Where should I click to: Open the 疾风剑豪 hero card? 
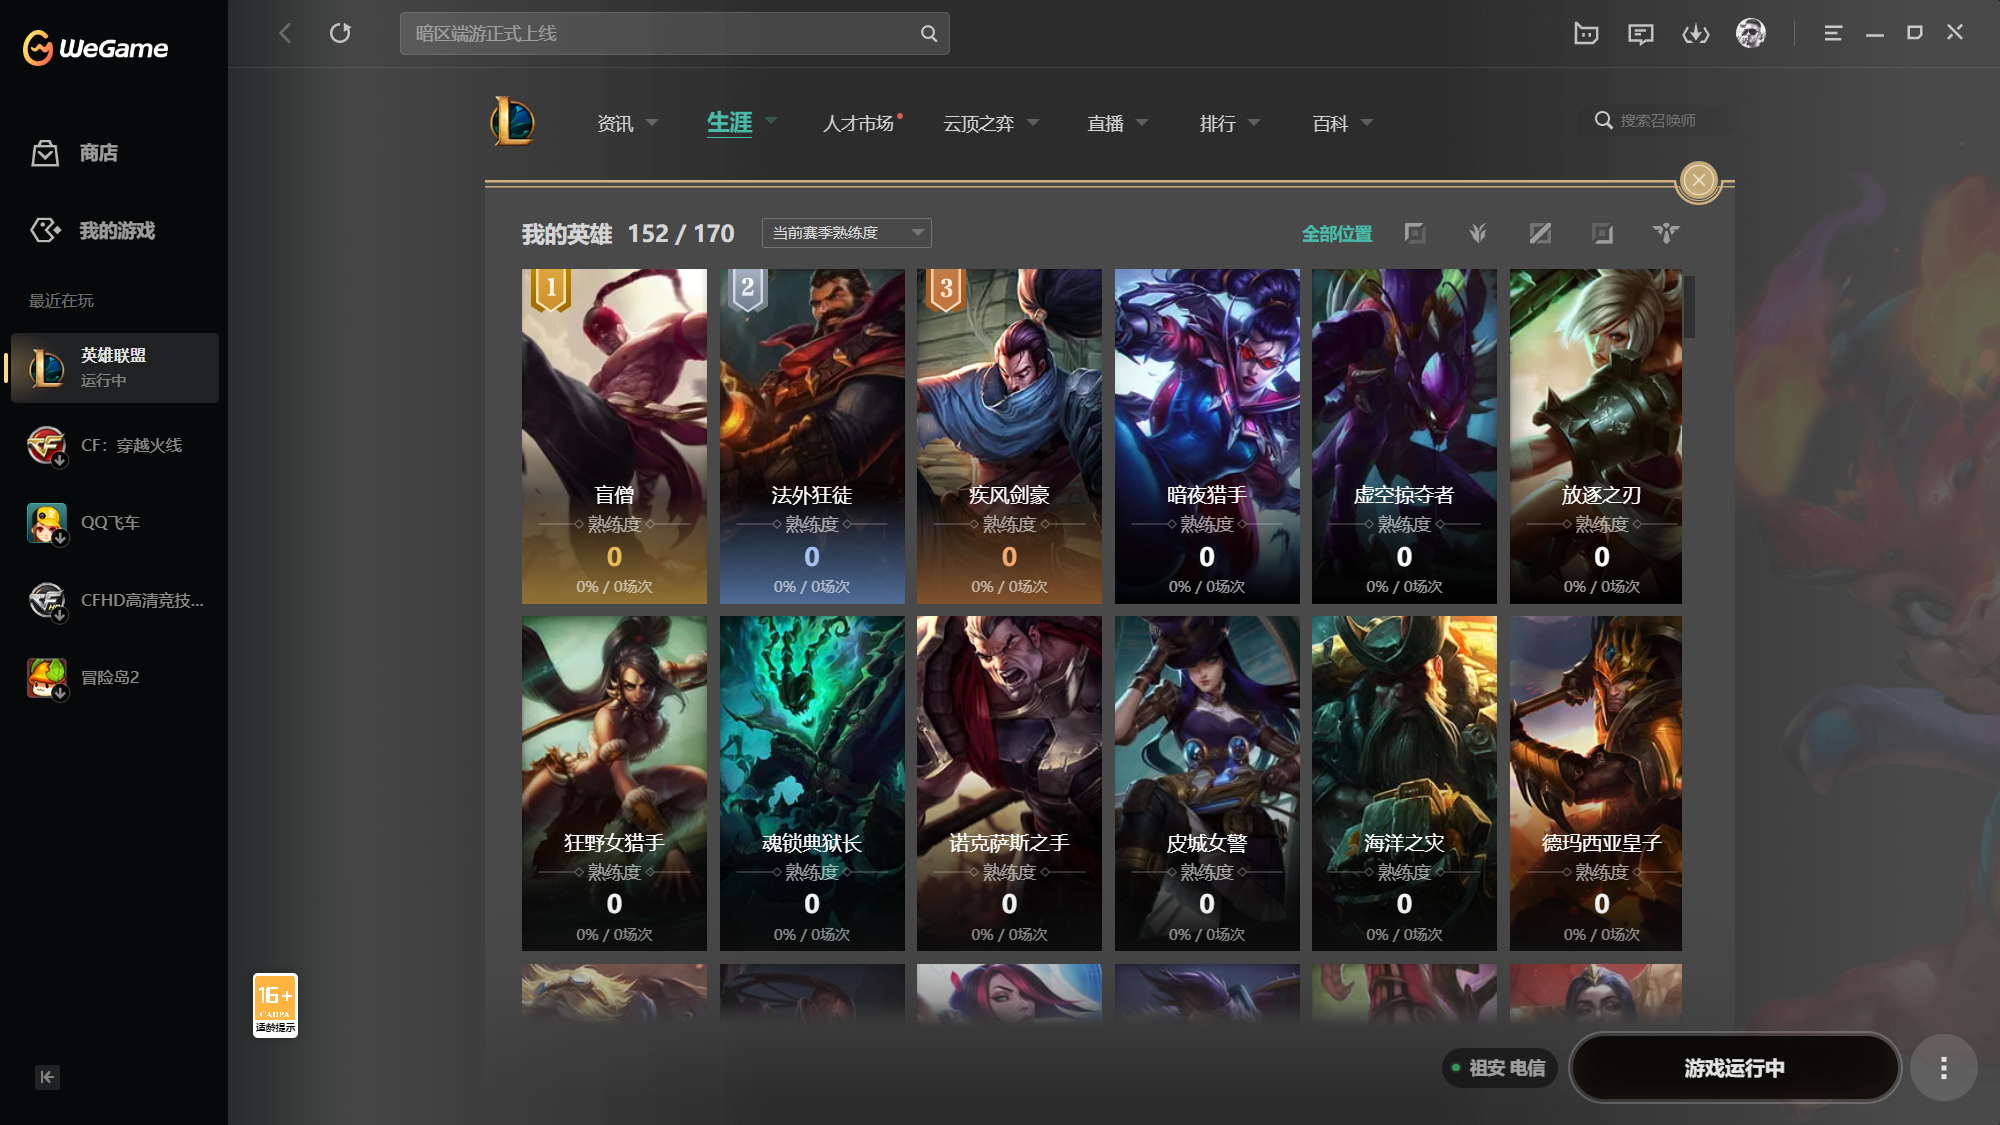(1009, 436)
